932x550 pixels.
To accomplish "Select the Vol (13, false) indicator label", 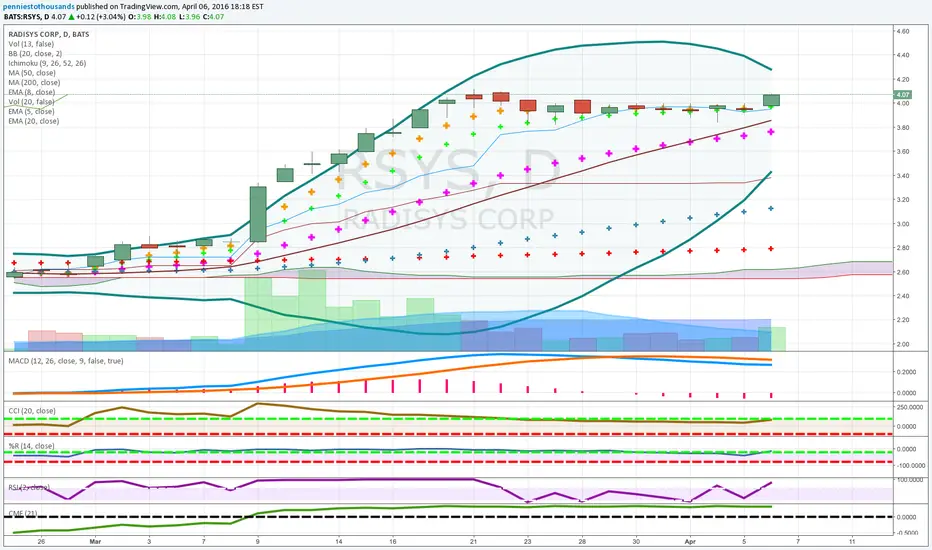I will click(x=31, y=44).
